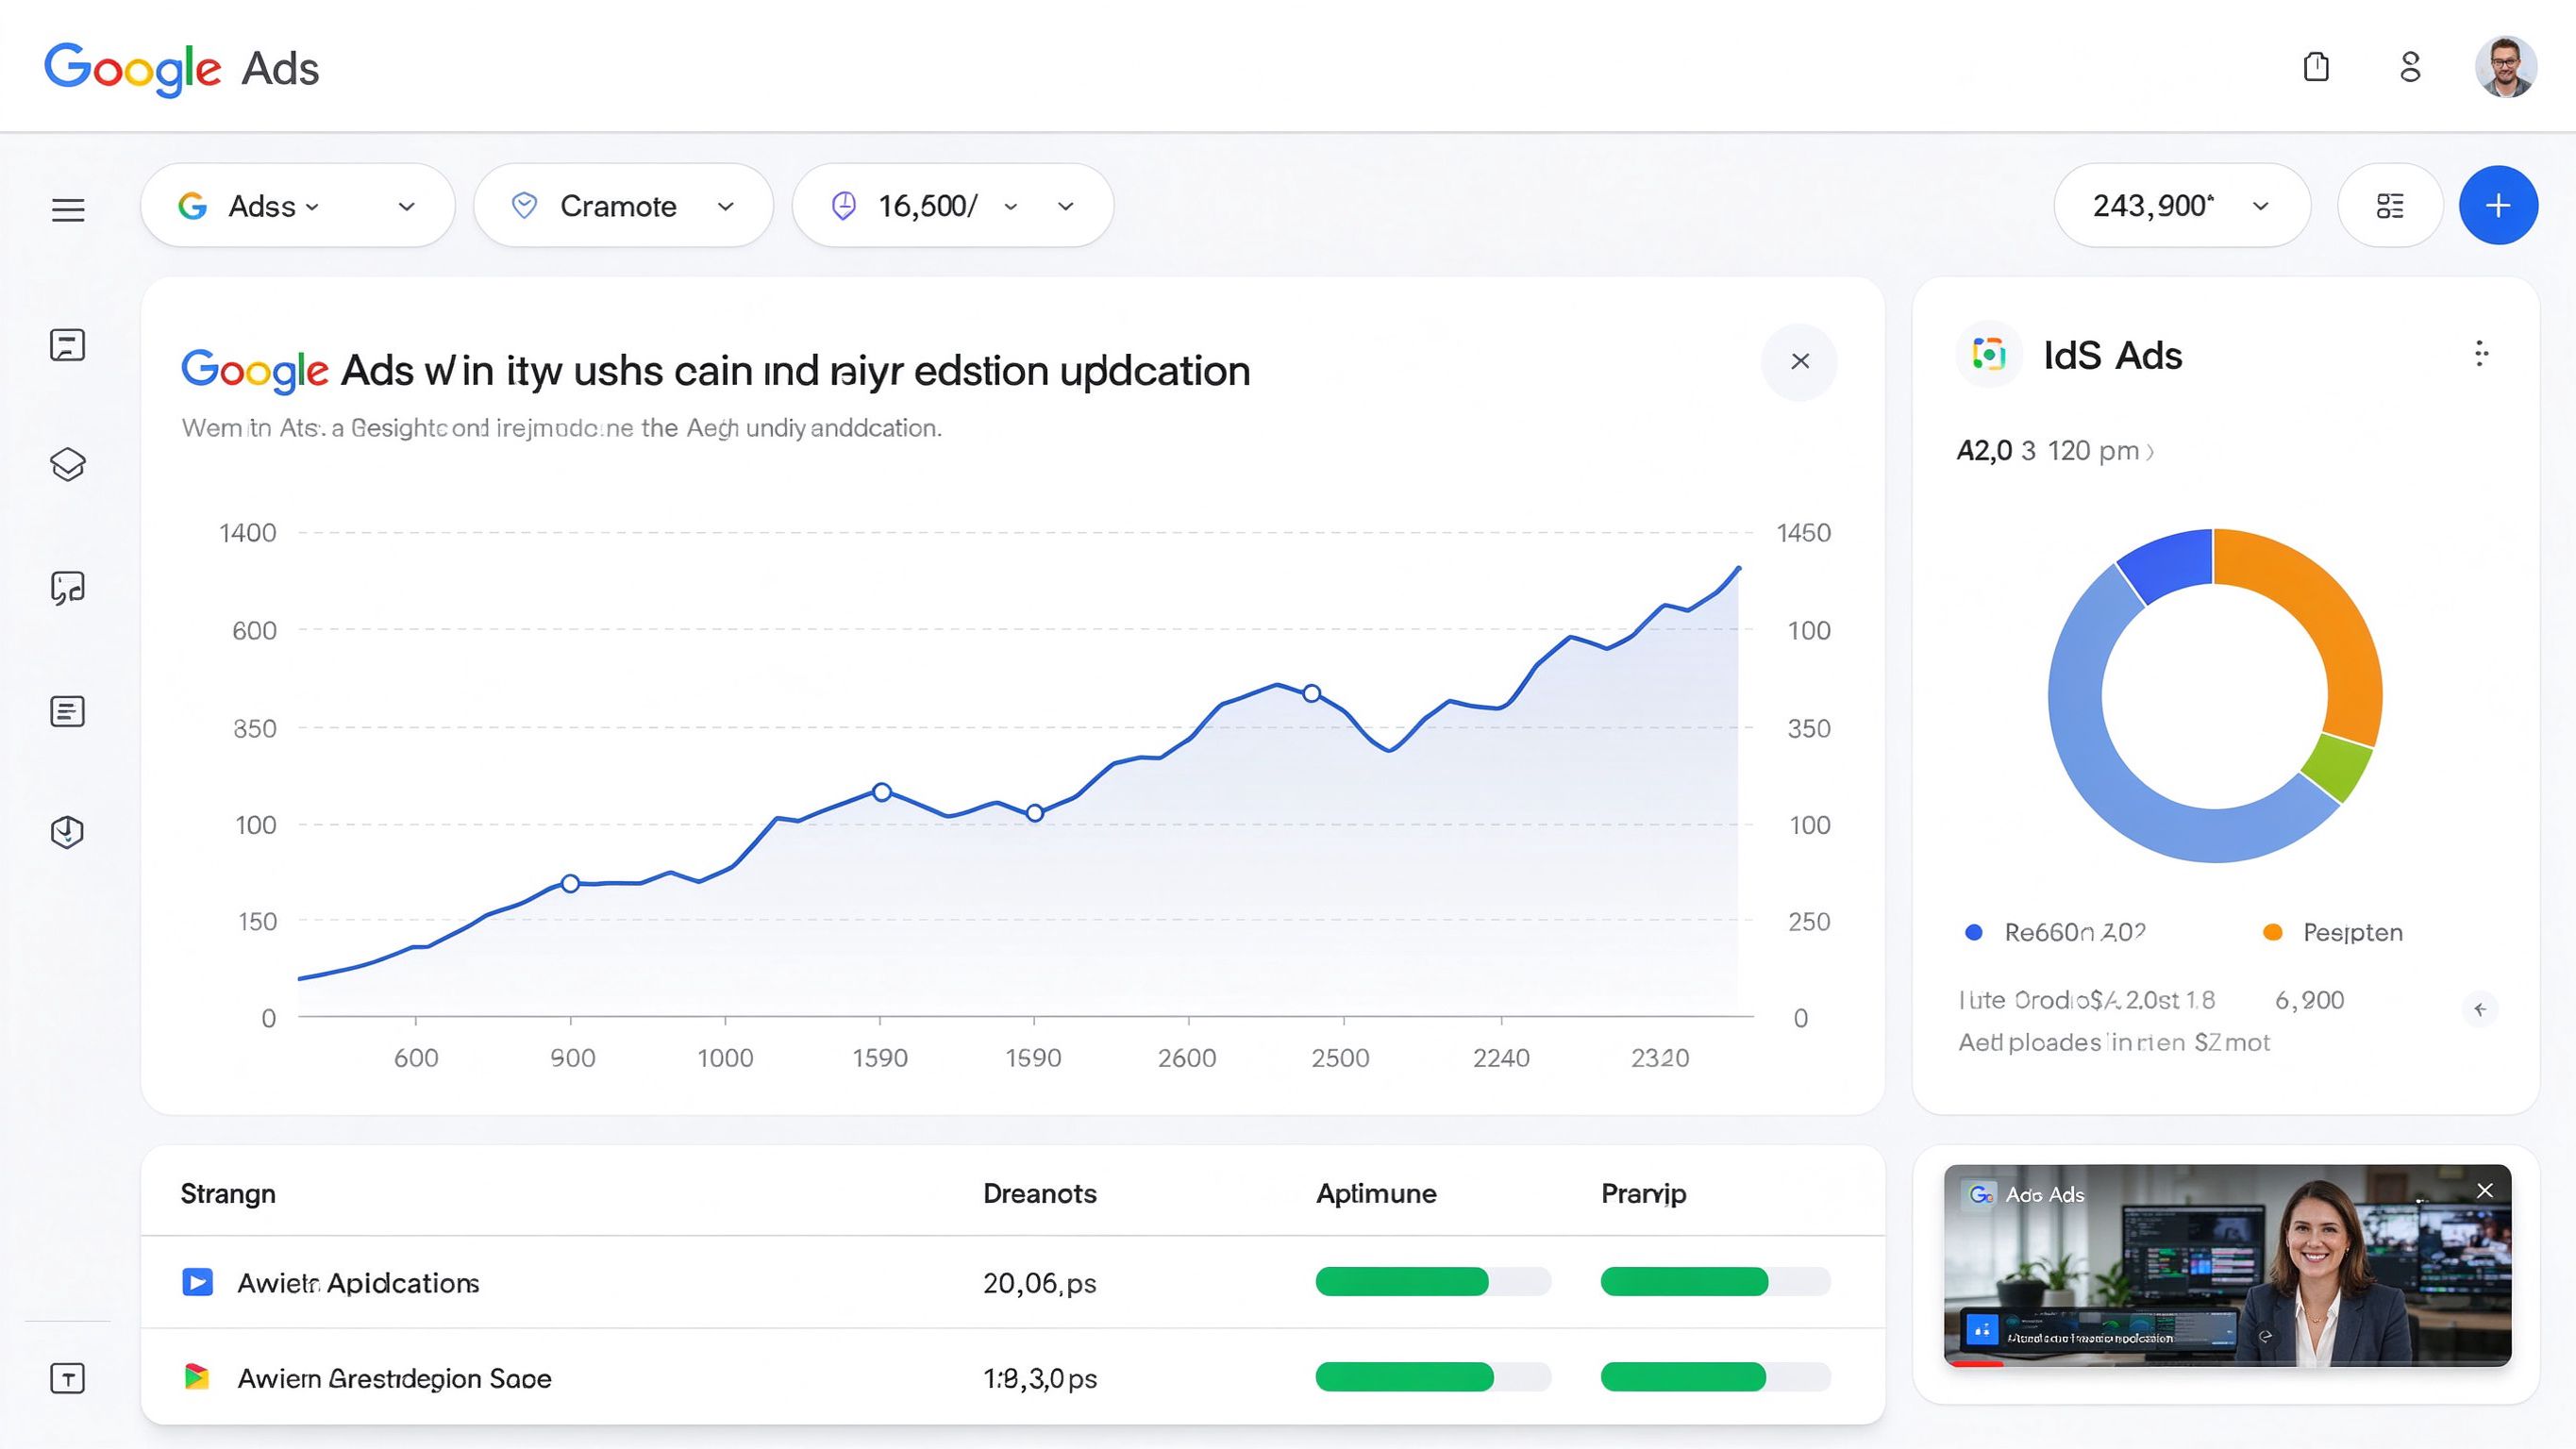Click the Google Ads logo in header
Viewport: 2576px width, 1449px height.
(x=182, y=69)
